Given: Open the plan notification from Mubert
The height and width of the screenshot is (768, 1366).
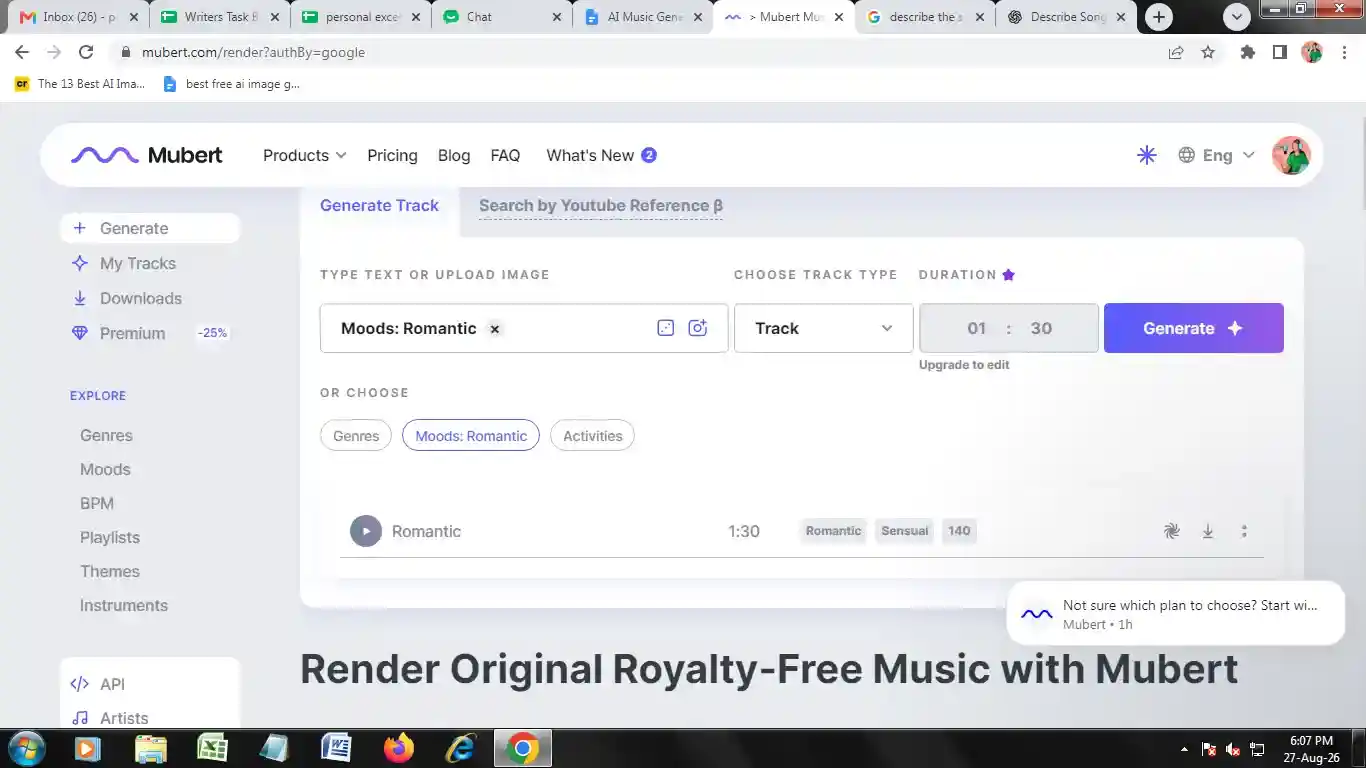Looking at the screenshot, I should click(1176, 614).
